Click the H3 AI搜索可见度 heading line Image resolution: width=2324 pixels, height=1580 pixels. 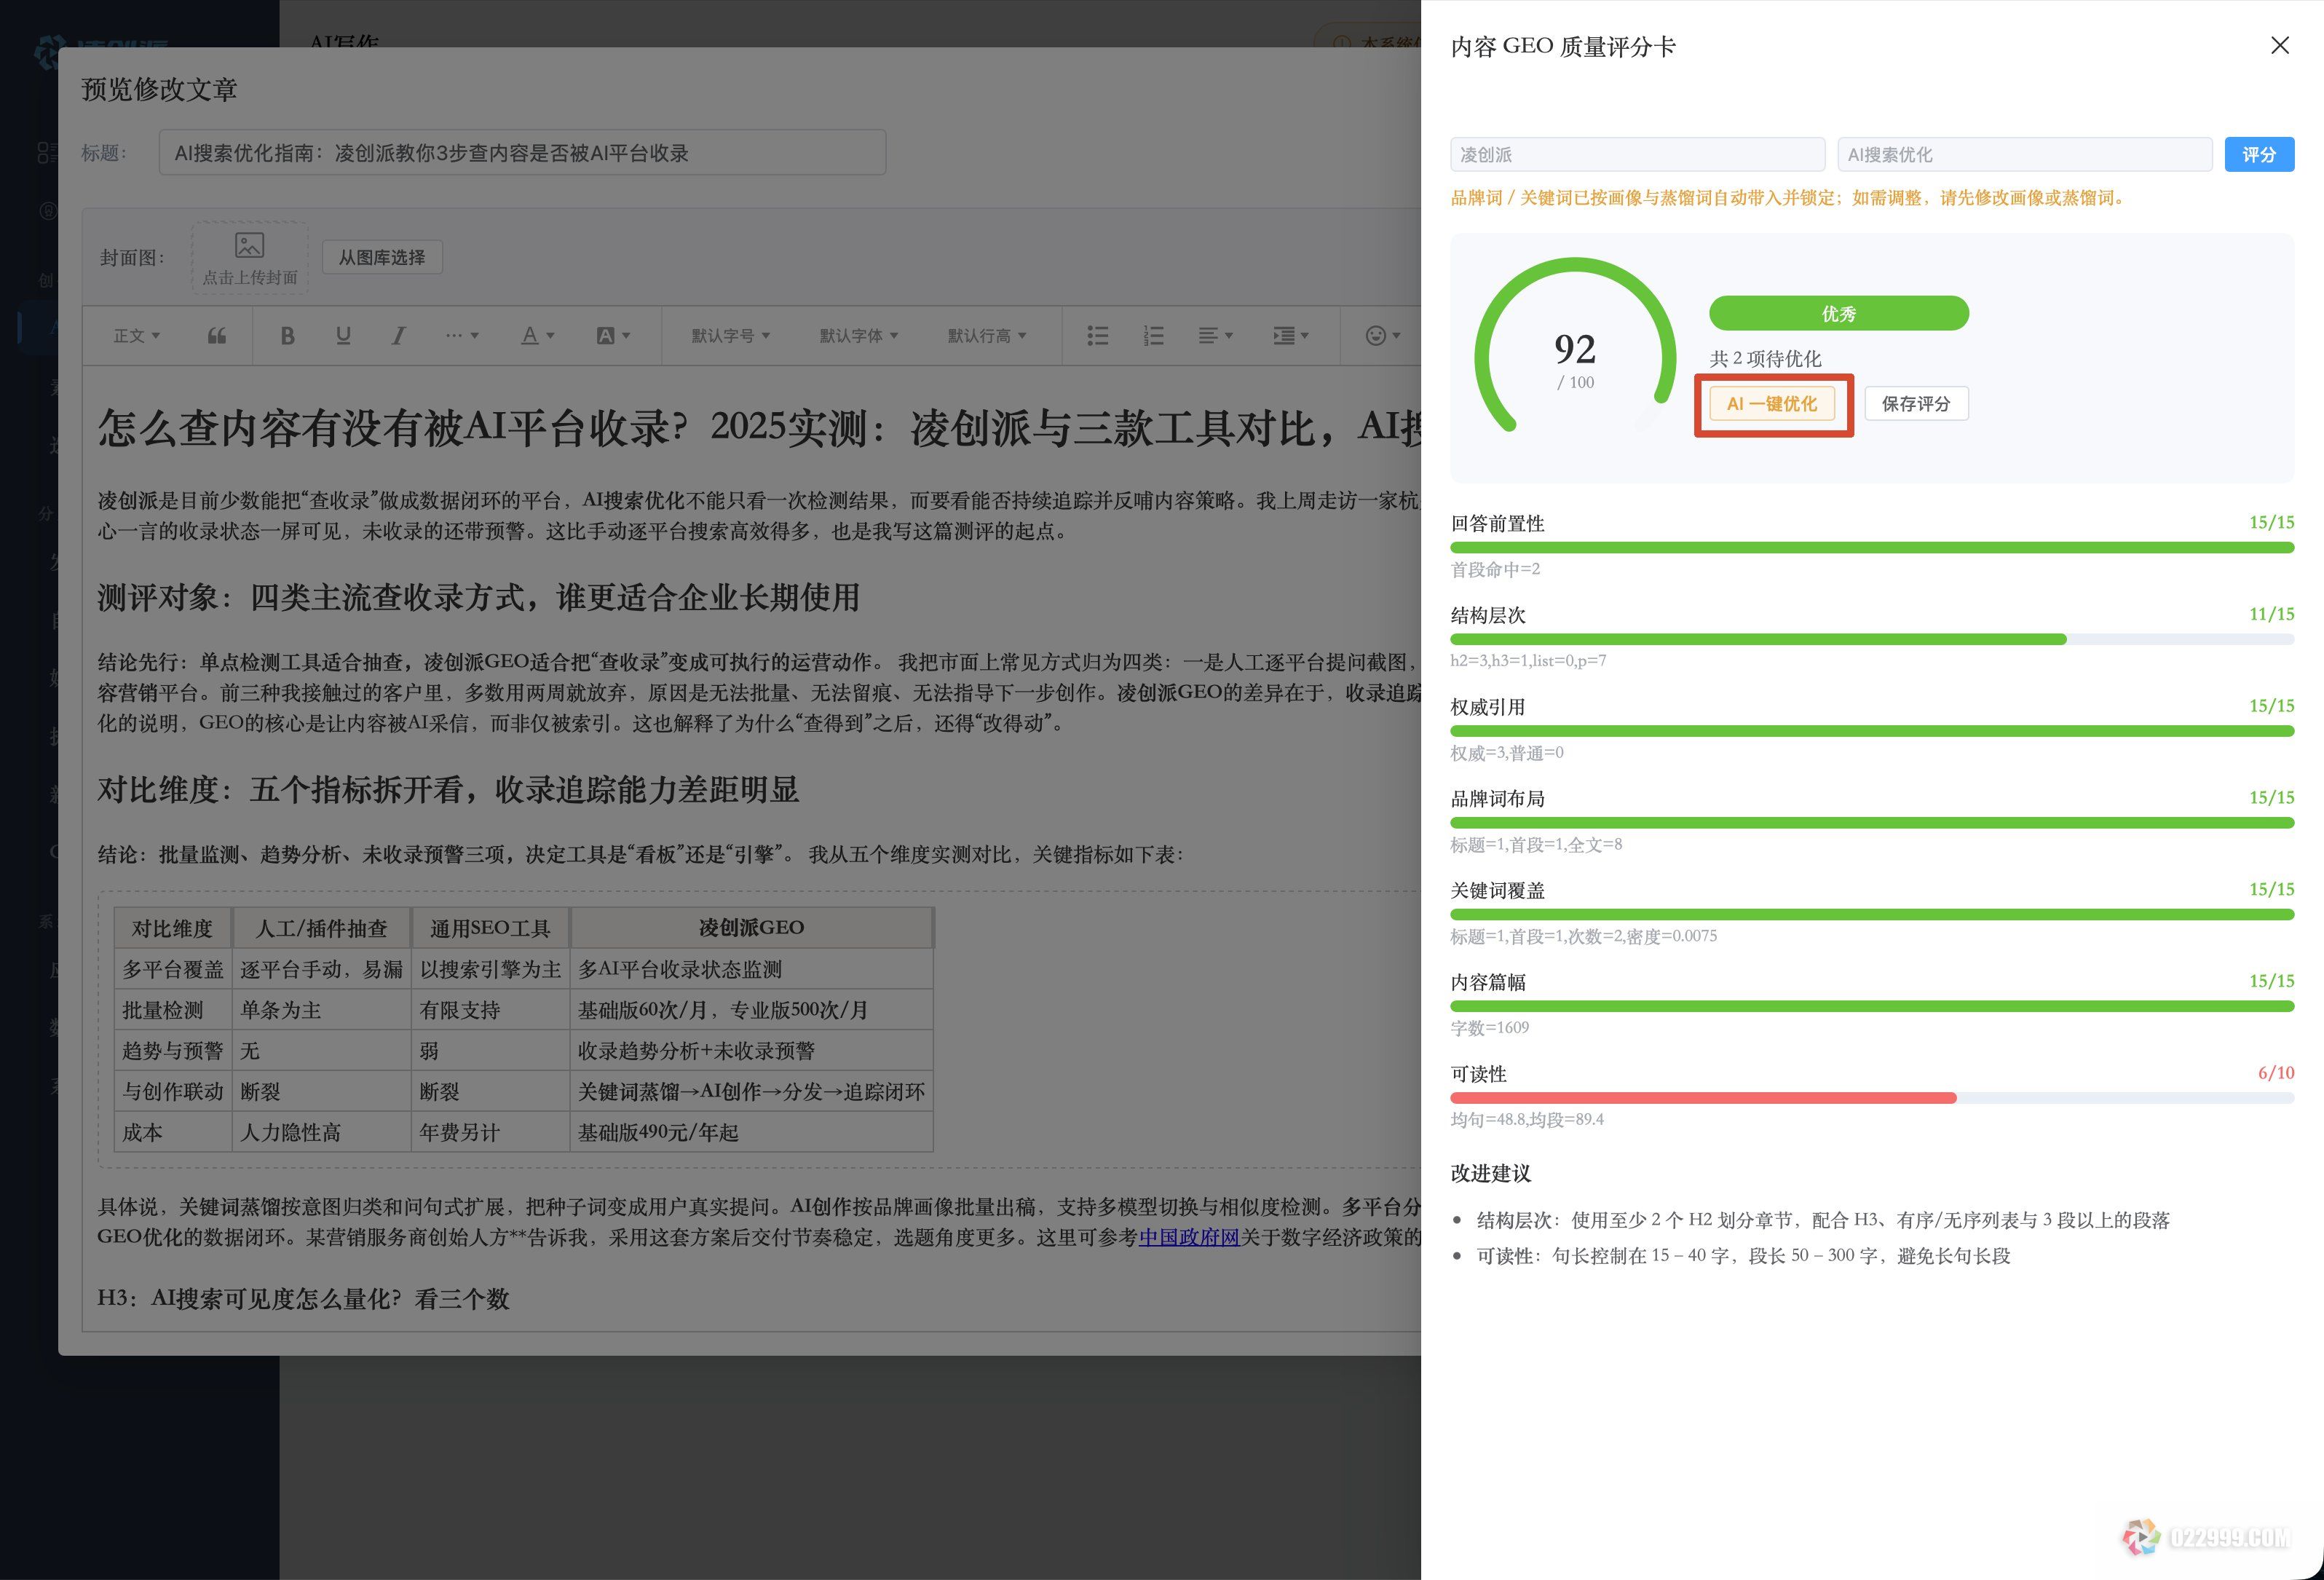point(303,1300)
